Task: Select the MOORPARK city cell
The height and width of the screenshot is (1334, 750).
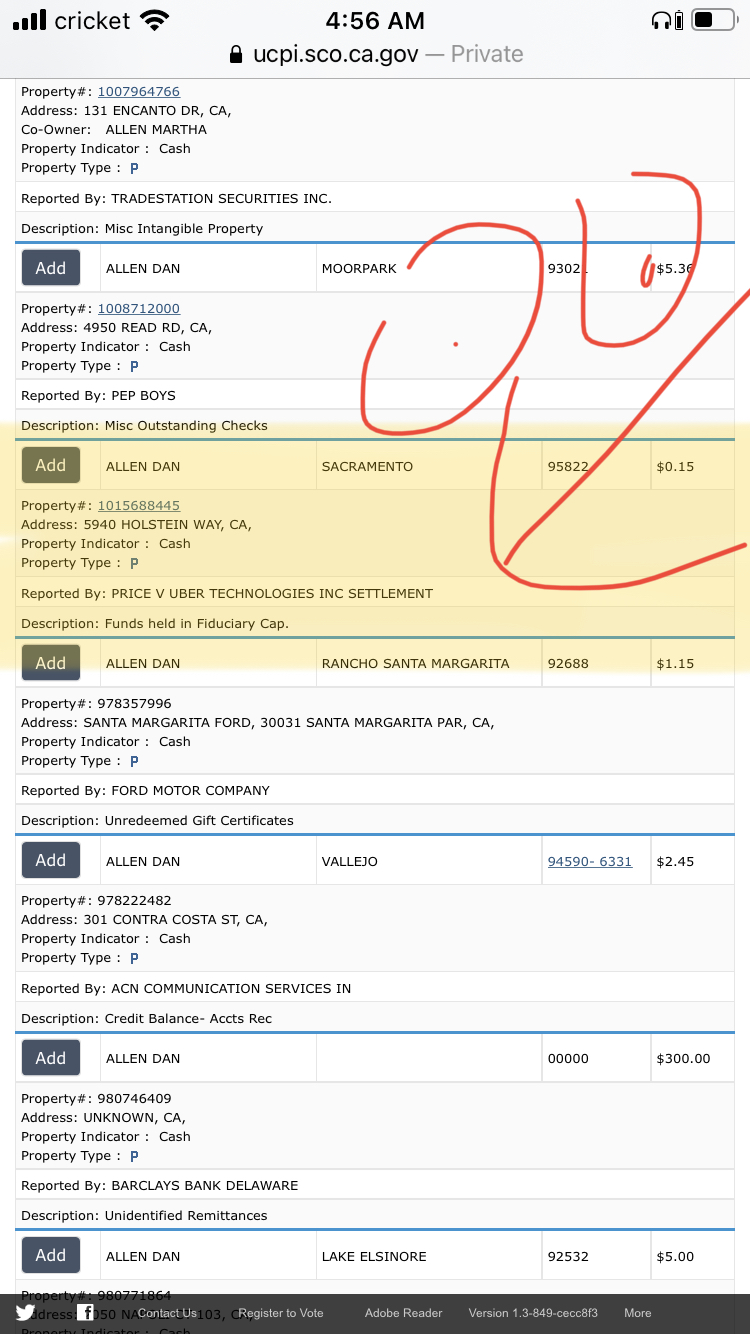Action: [x=429, y=268]
